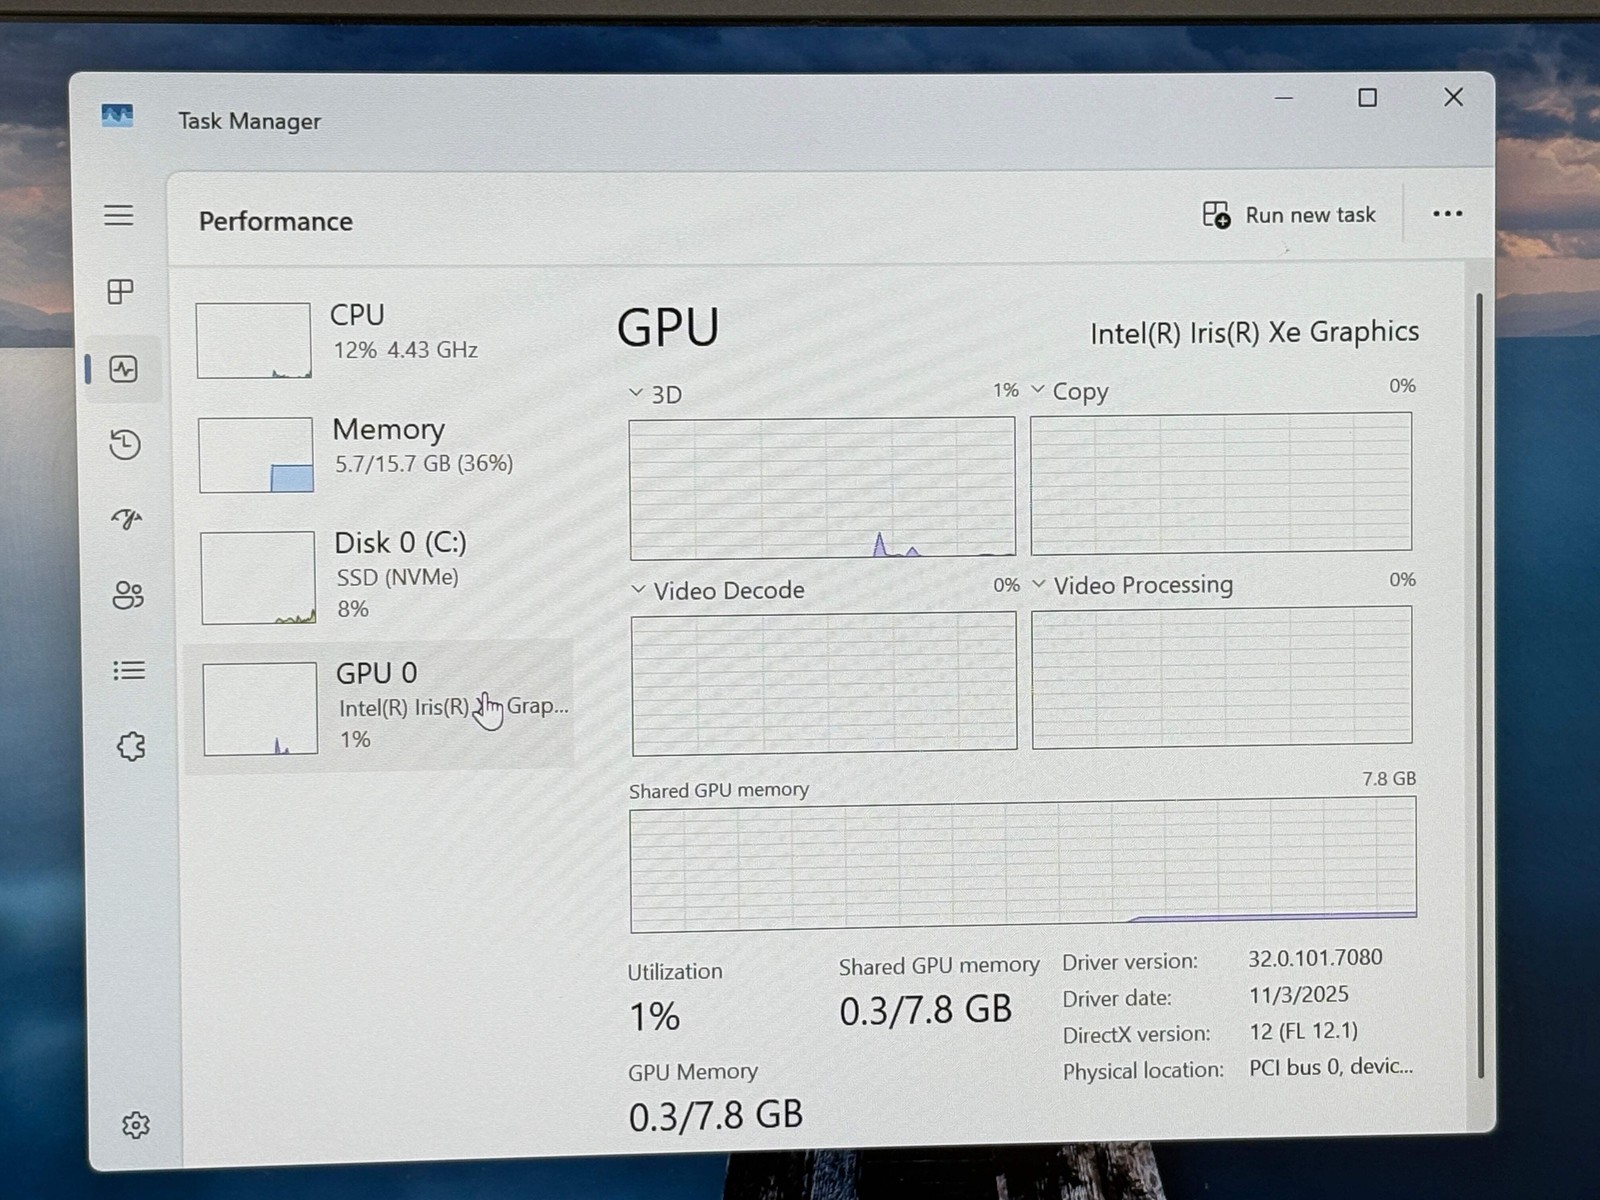Click driver version 32.0.101.7080
The image size is (1600, 1200).
(x=1315, y=958)
